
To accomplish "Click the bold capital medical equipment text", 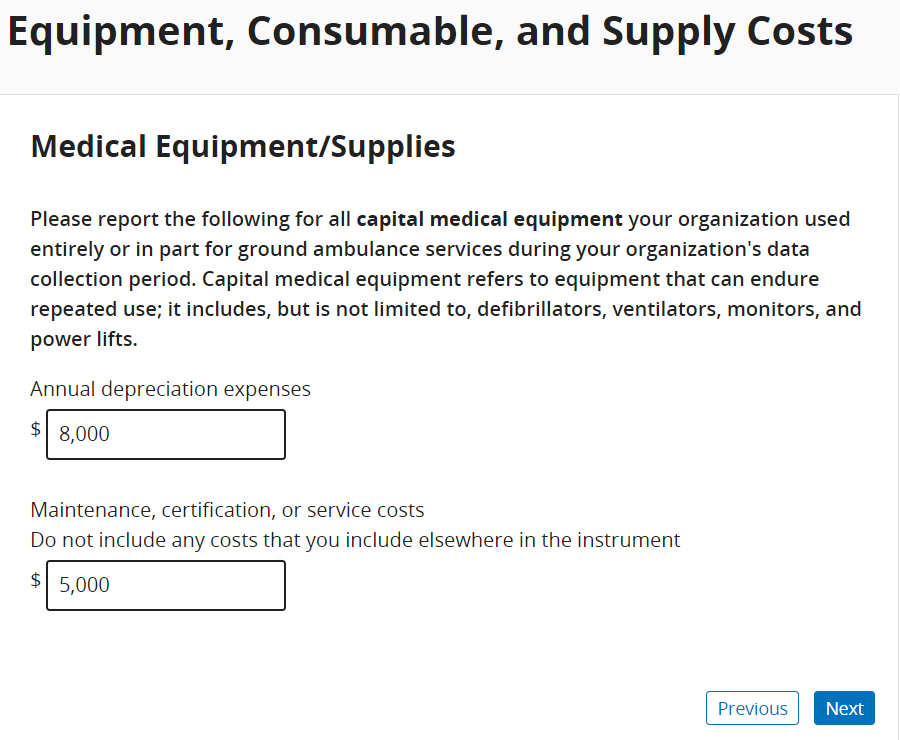I will [x=489, y=219].
